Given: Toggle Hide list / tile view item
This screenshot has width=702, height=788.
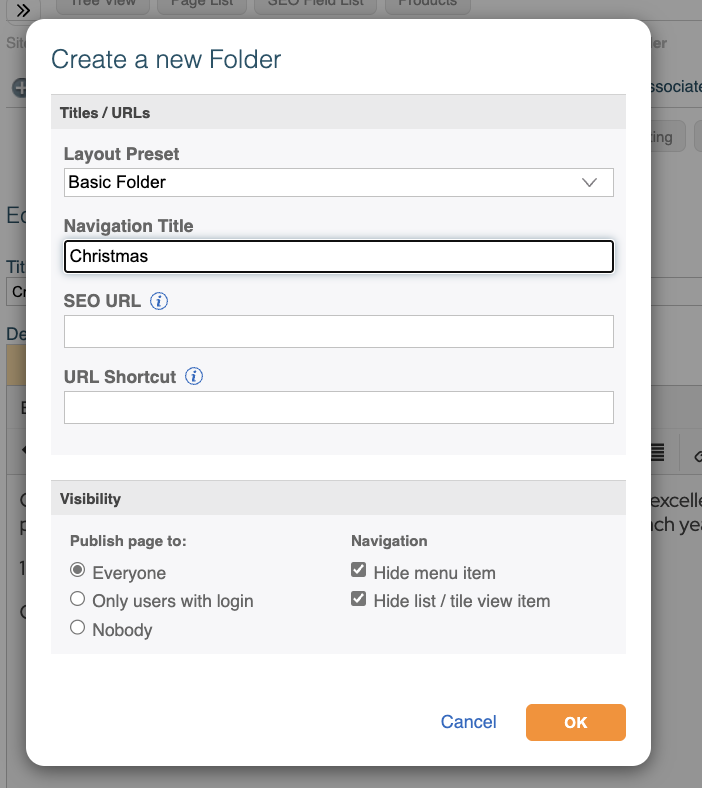Looking at the screenshot, I should (358, 600).
